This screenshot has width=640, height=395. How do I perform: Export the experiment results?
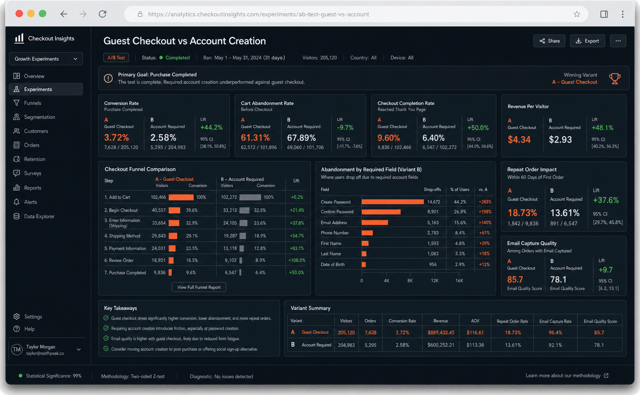(x=587, y=41)
